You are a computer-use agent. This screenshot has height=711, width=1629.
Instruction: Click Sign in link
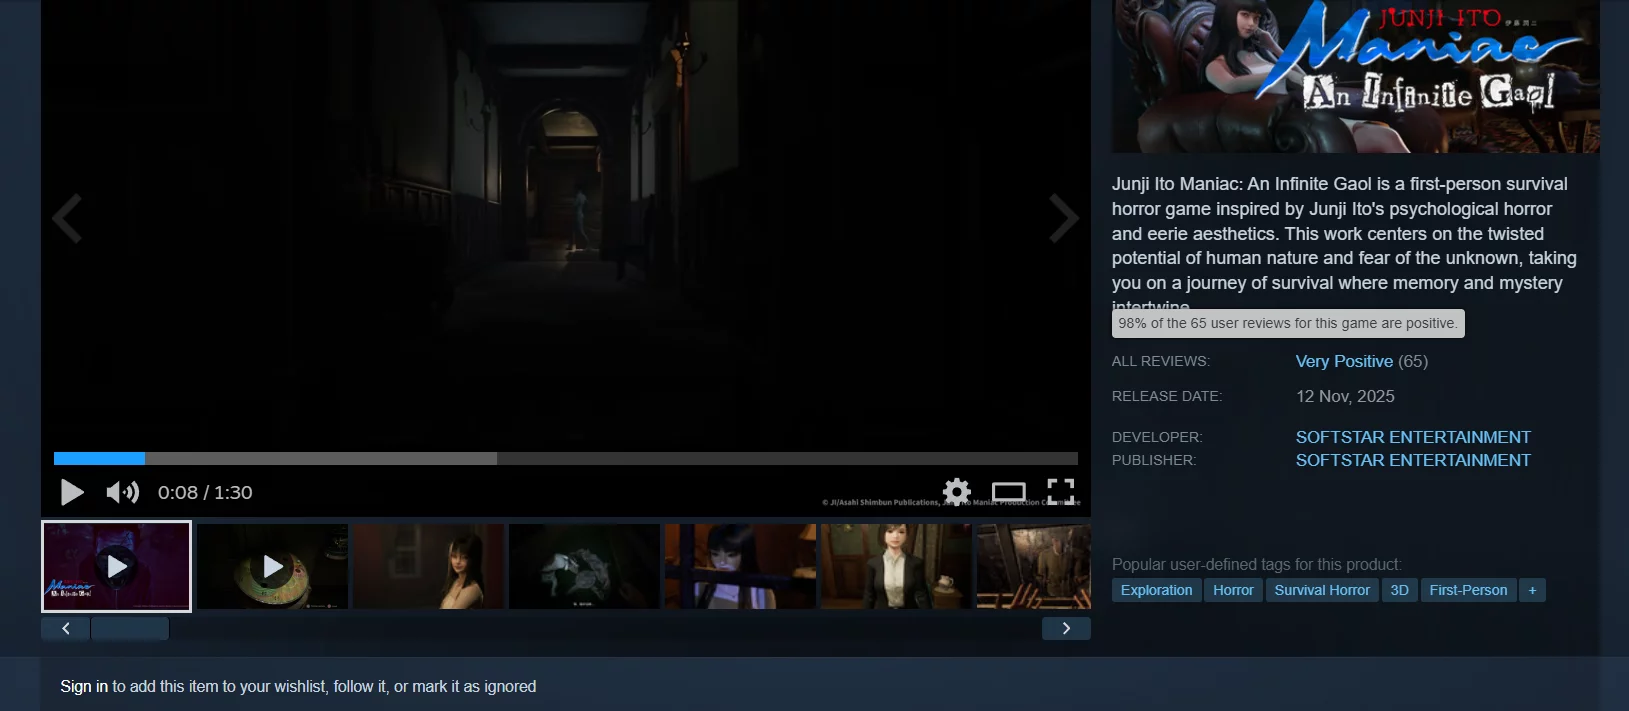(x=84, y=686)
